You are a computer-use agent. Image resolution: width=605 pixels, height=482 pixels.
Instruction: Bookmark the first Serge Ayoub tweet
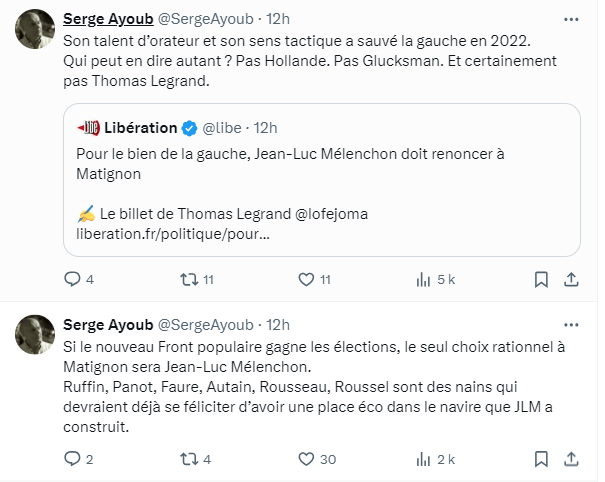[540, 280]
